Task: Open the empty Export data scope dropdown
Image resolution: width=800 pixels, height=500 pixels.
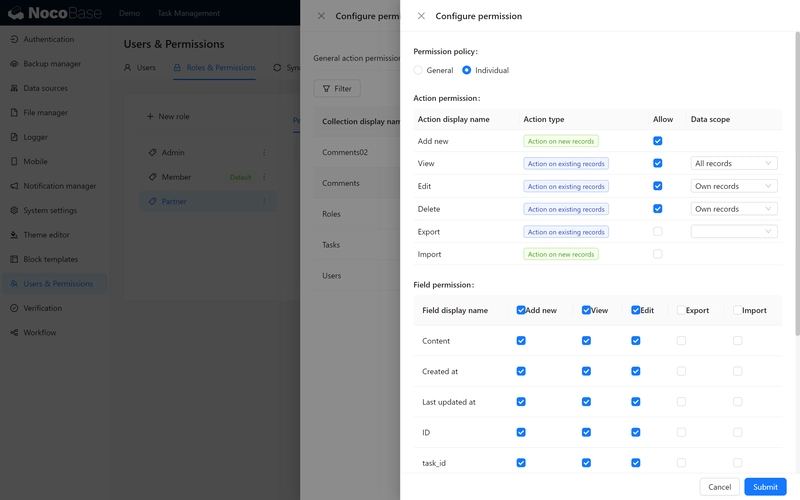Action: (734, 232)
